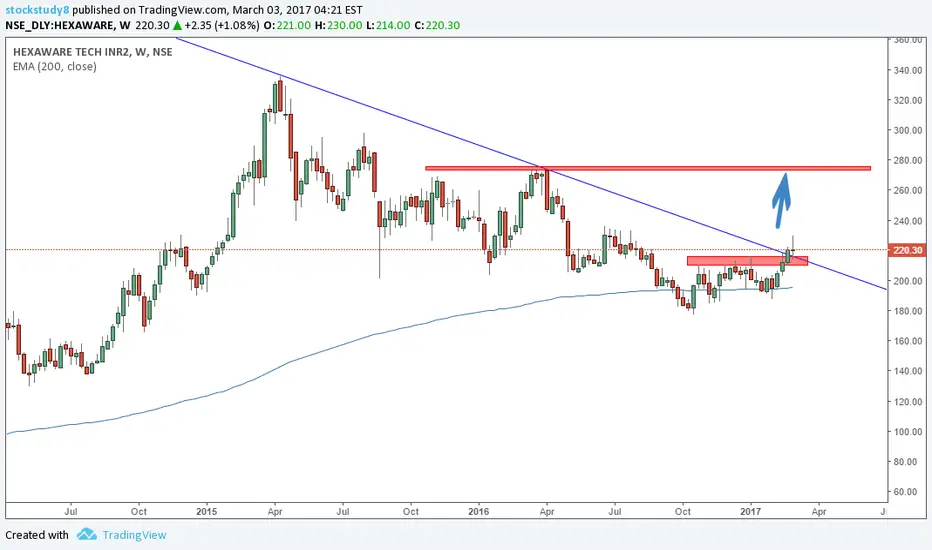This screenshot has height=550, width=932.
Task: Click the green up-triangle price change icon
Action: (x=177, y=26)
